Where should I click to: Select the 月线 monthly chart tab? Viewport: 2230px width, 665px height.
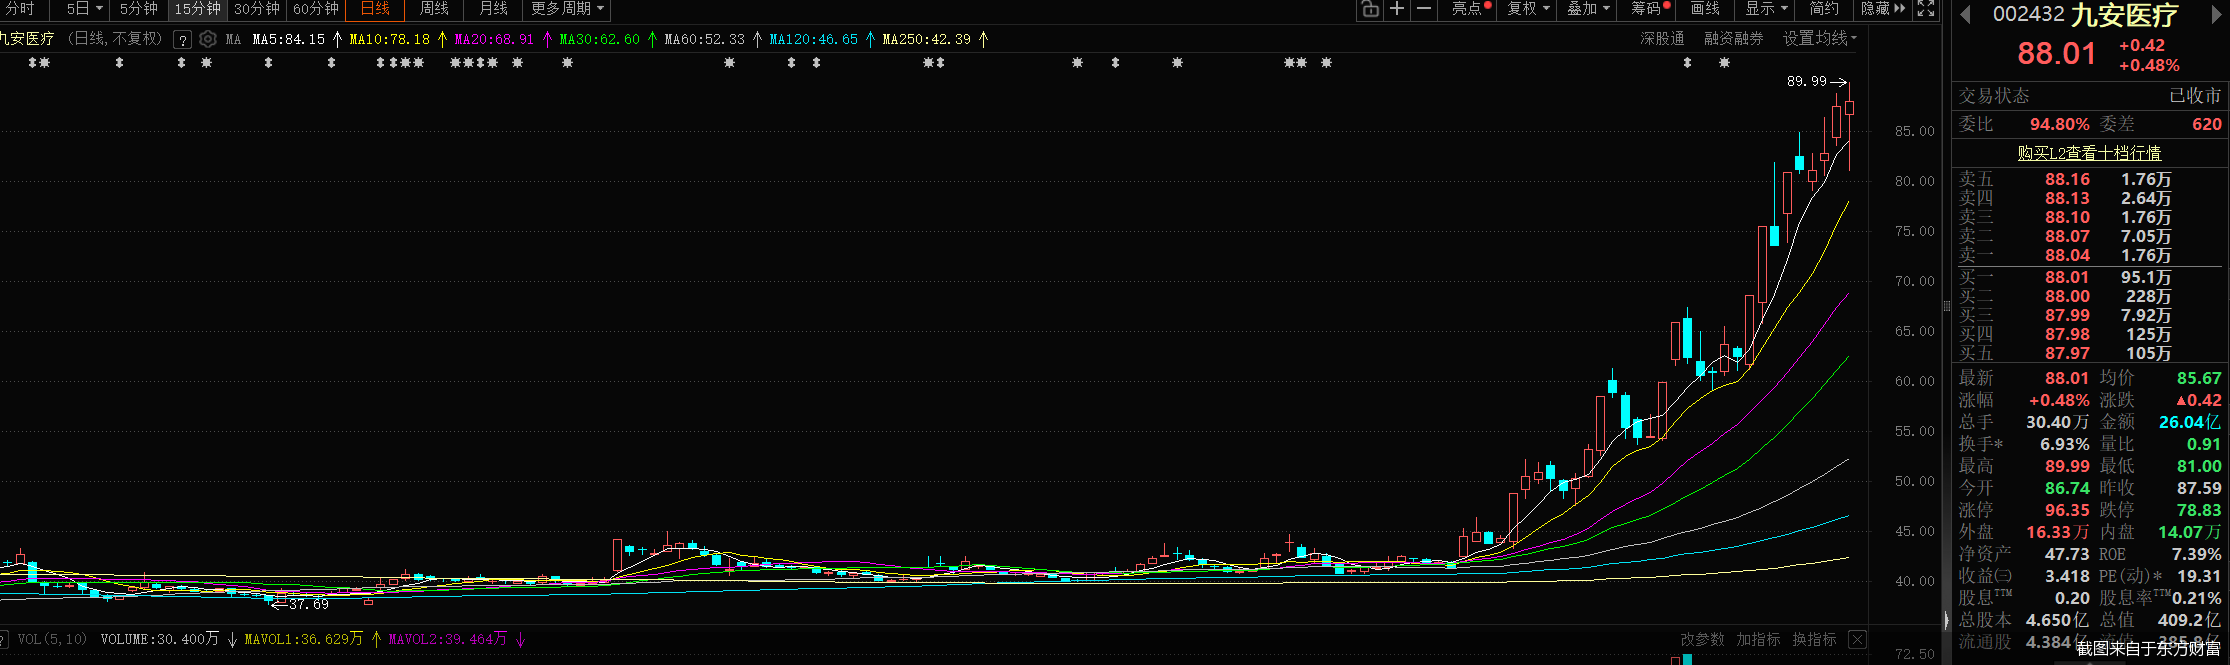pos(493,9)
